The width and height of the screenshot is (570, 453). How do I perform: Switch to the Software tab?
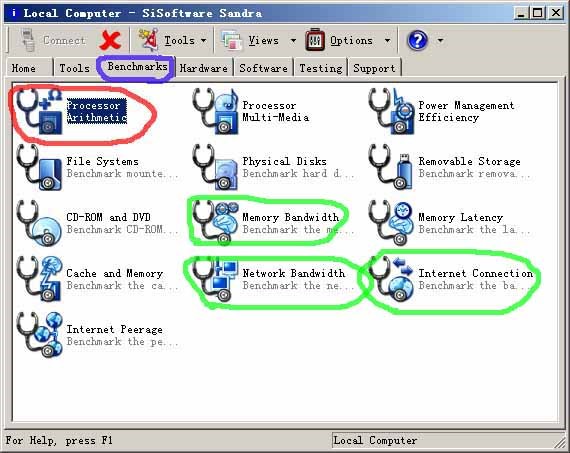pyautogui.click(x=263, y=68)
